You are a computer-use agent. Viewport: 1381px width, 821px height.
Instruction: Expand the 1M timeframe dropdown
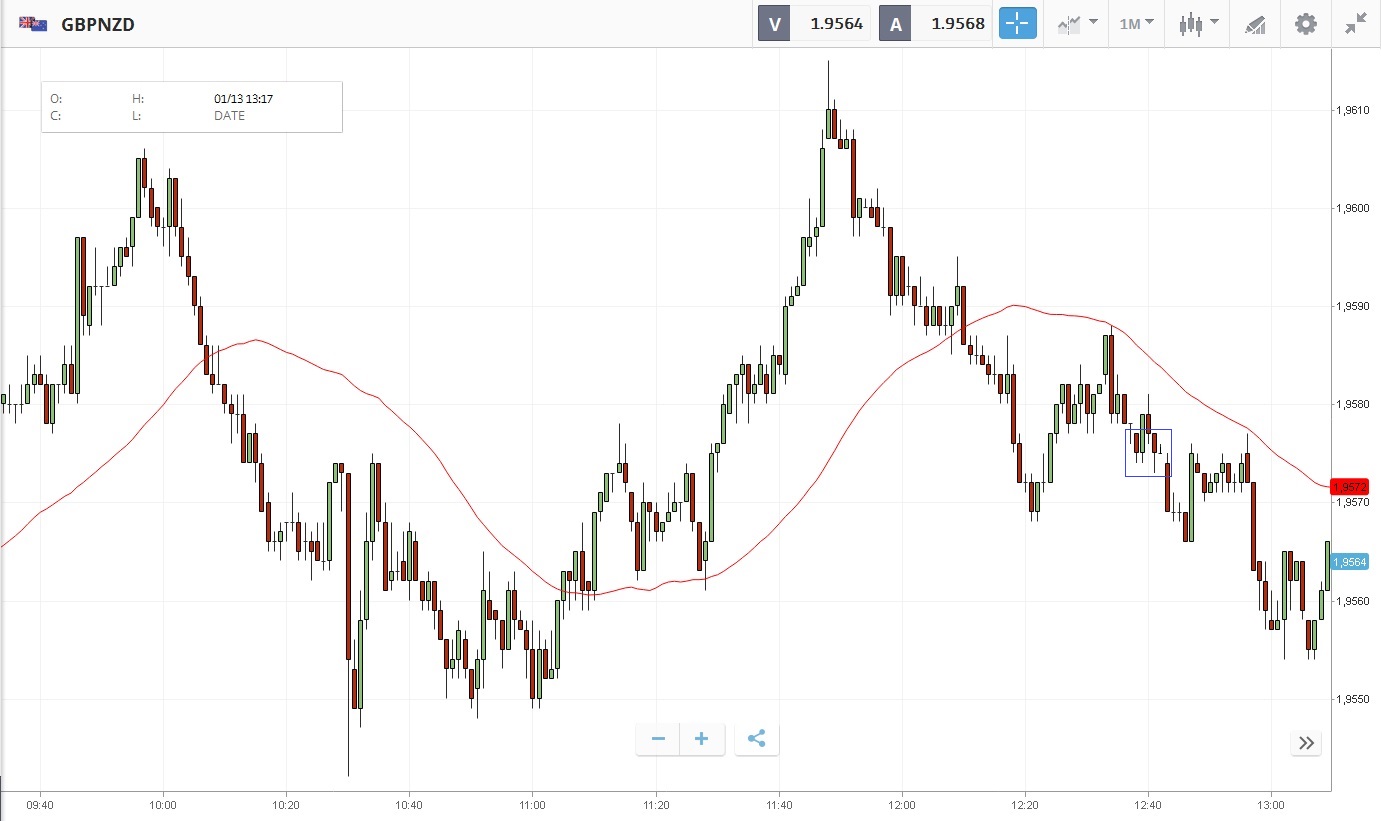[1136, 24]
